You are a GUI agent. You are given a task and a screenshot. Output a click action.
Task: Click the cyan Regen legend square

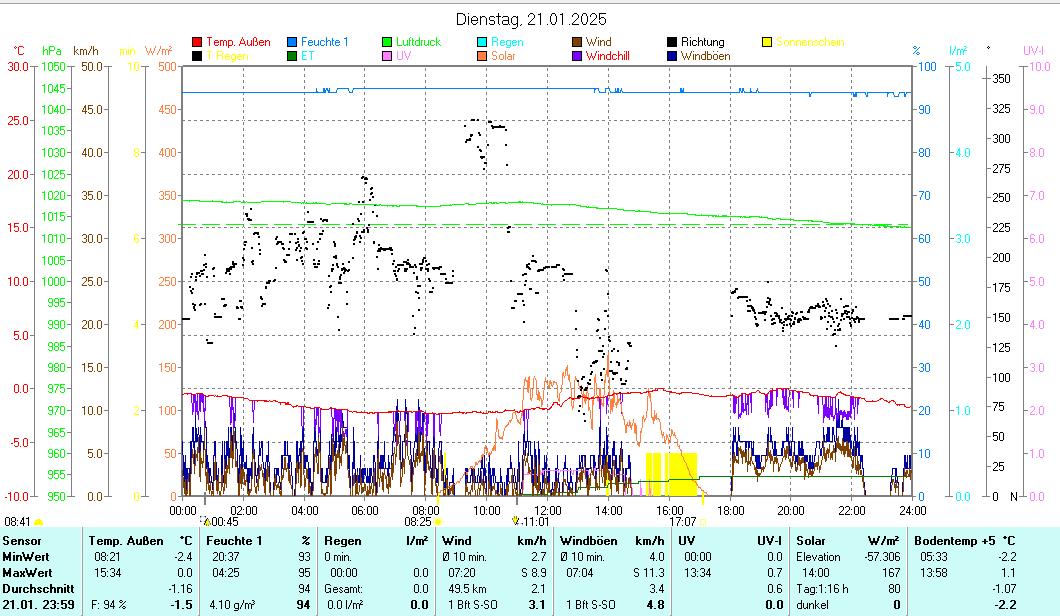point(482,43)
